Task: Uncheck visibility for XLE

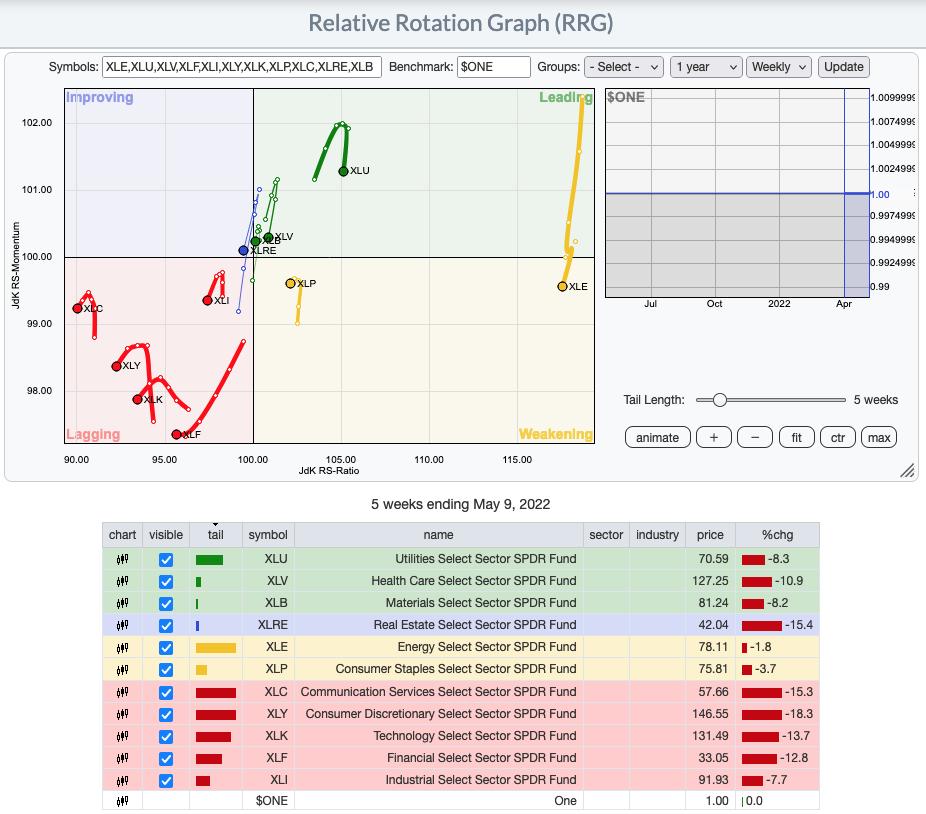Action: coord(166,648)
